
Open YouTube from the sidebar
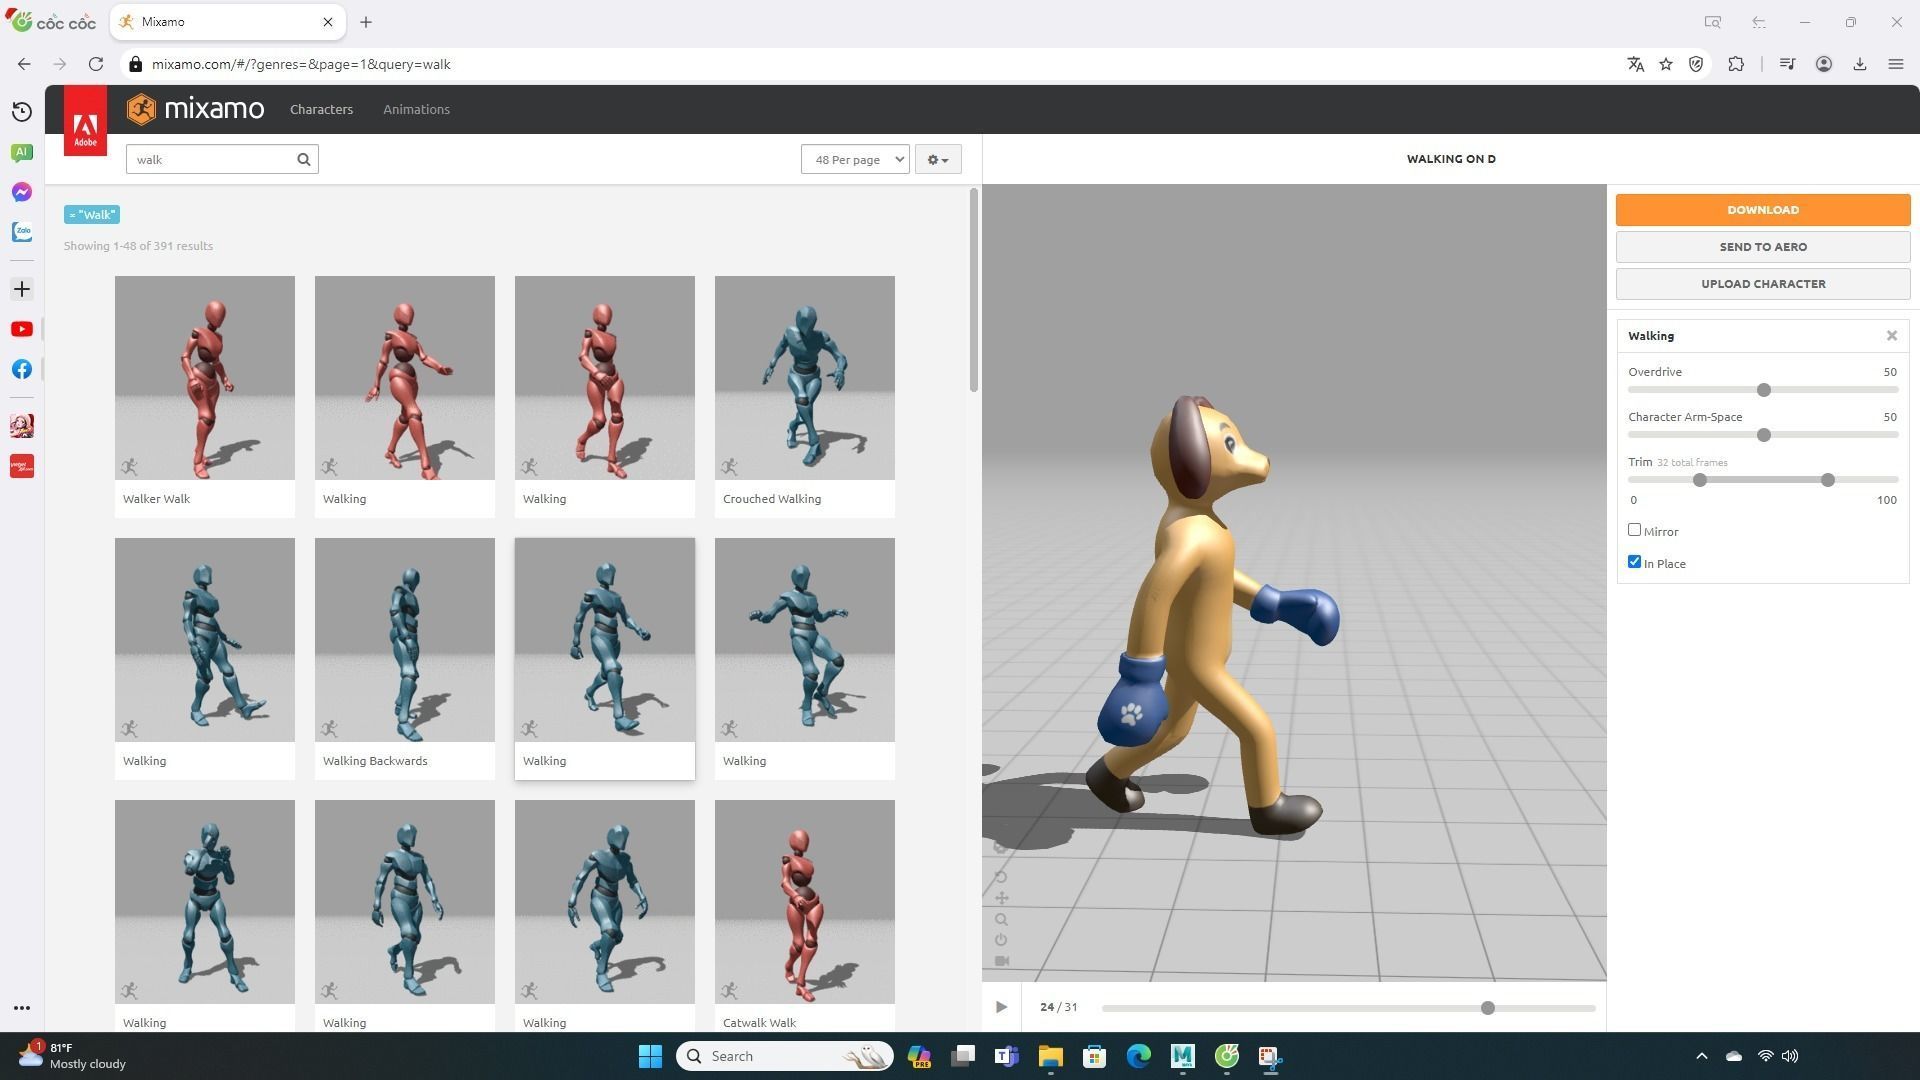22,329
